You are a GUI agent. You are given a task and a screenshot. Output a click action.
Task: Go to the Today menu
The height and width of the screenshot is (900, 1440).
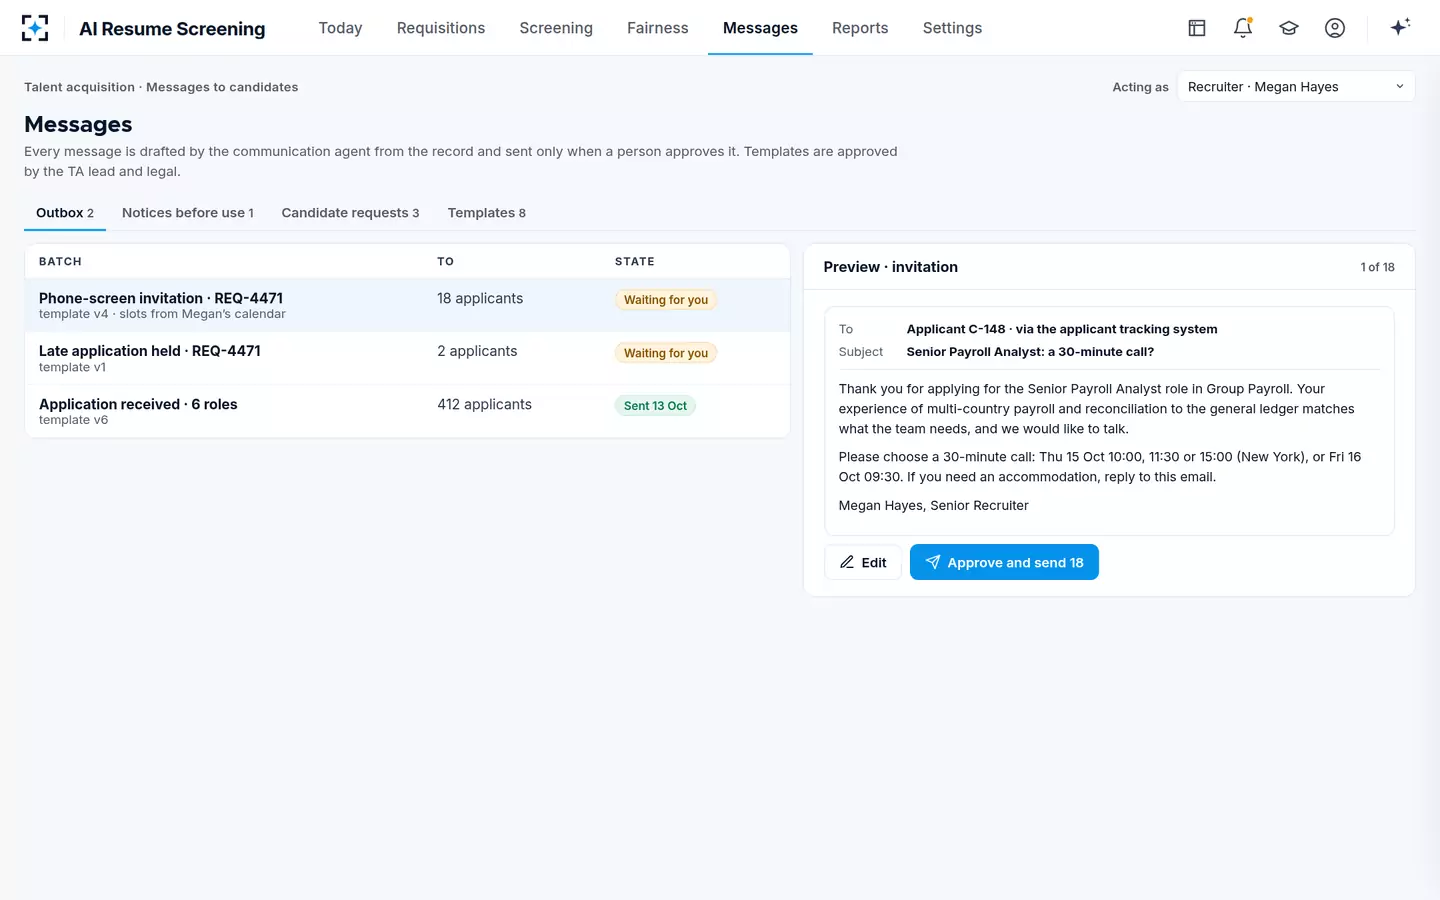[x=340, y=28]
